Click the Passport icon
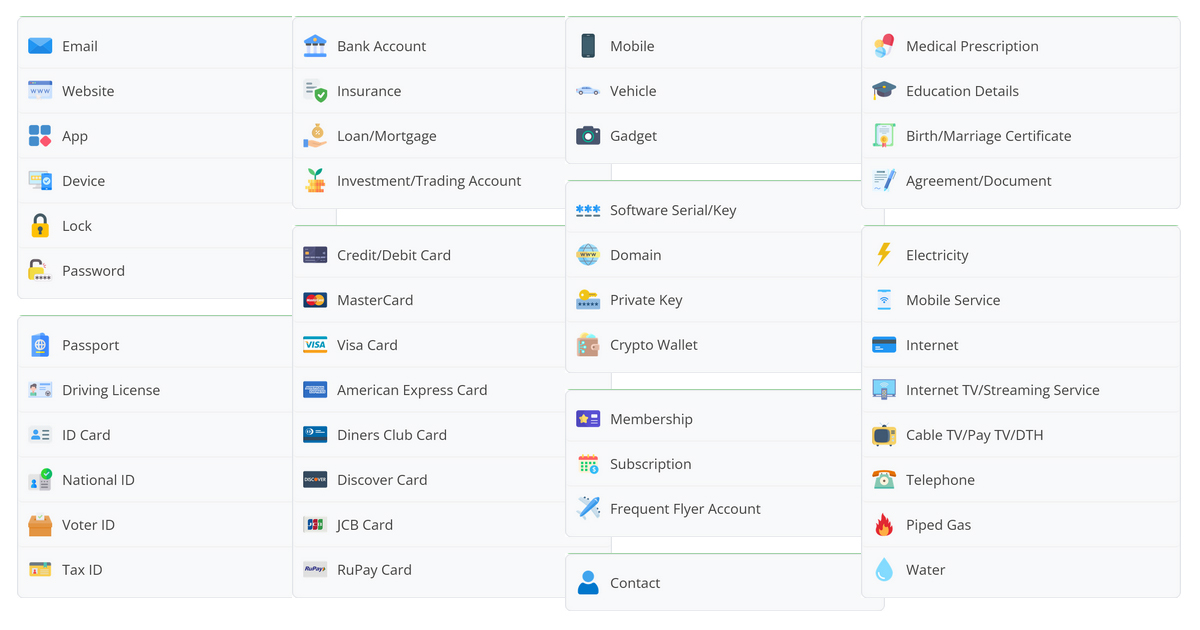Image resolution: width=1200 pixels, height=630 pixels. [x=40, y=345]
